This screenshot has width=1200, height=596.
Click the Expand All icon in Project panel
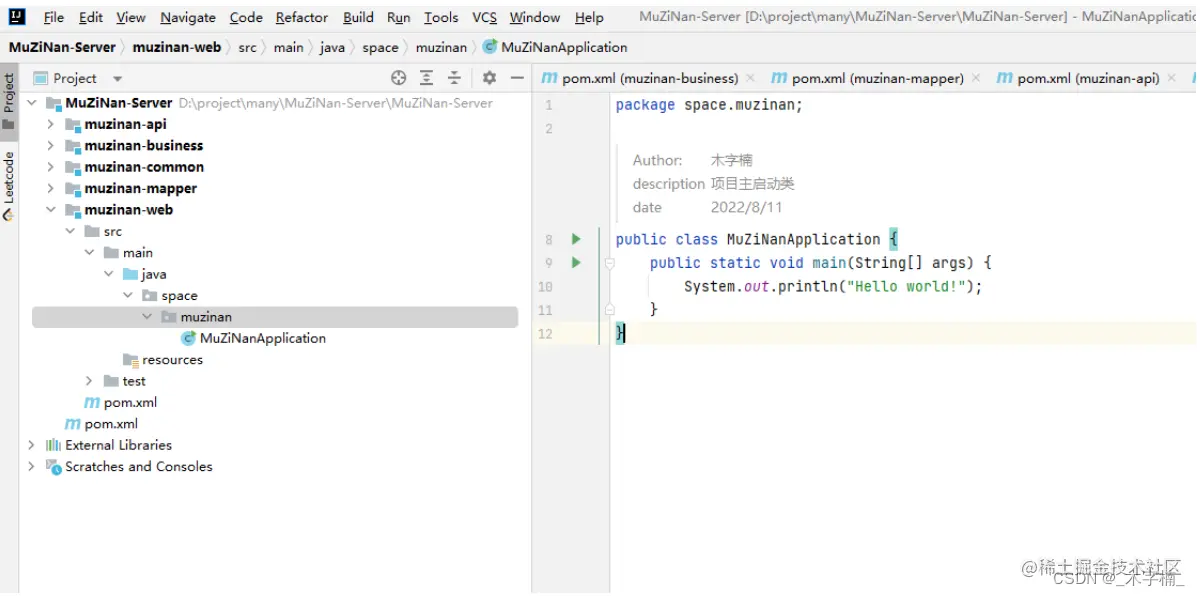tap(426, 78)
